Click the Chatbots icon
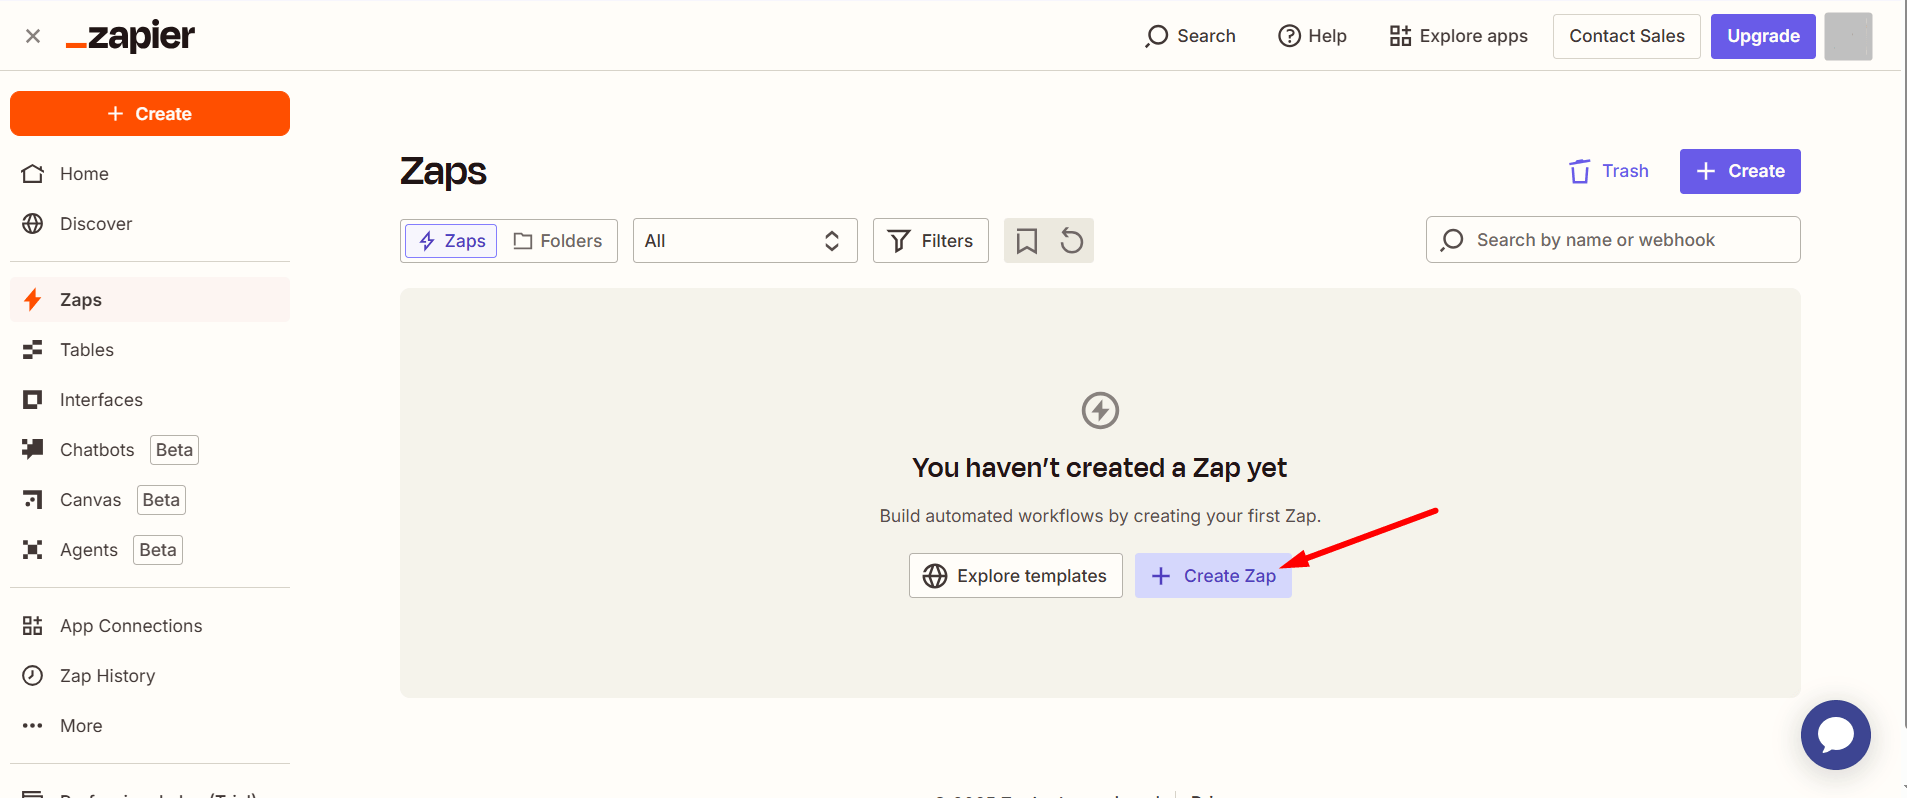This screenshot has height=798, width=1907. pos(33,449)
